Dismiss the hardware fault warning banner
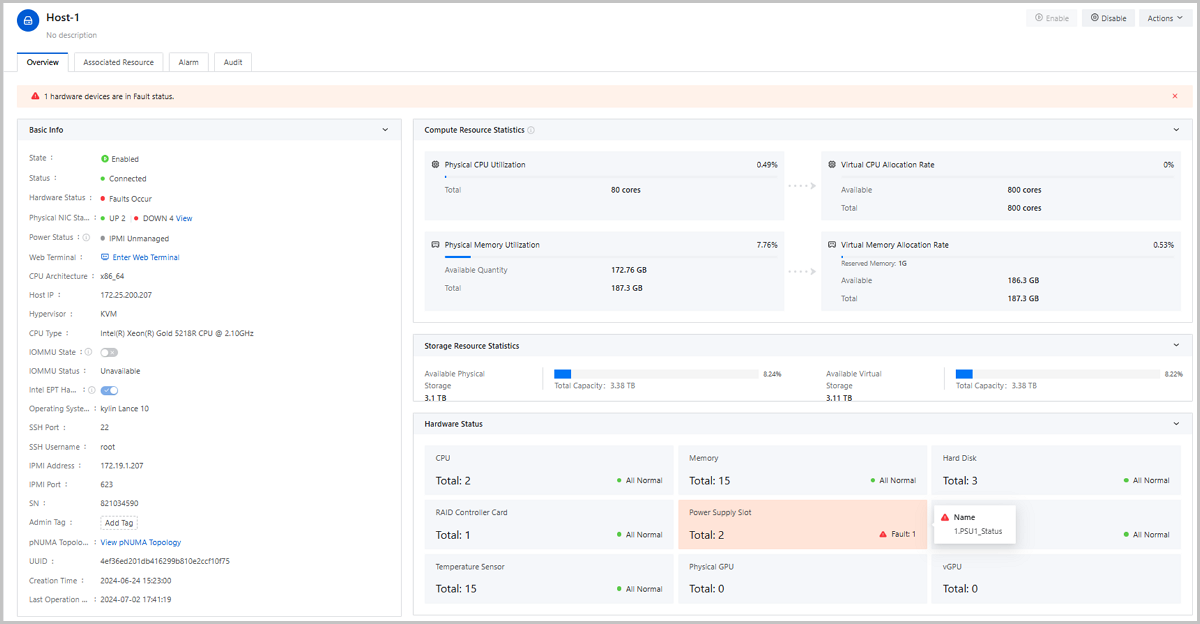Screen dimensions: 1200x624 click(x=1175, y=96)
